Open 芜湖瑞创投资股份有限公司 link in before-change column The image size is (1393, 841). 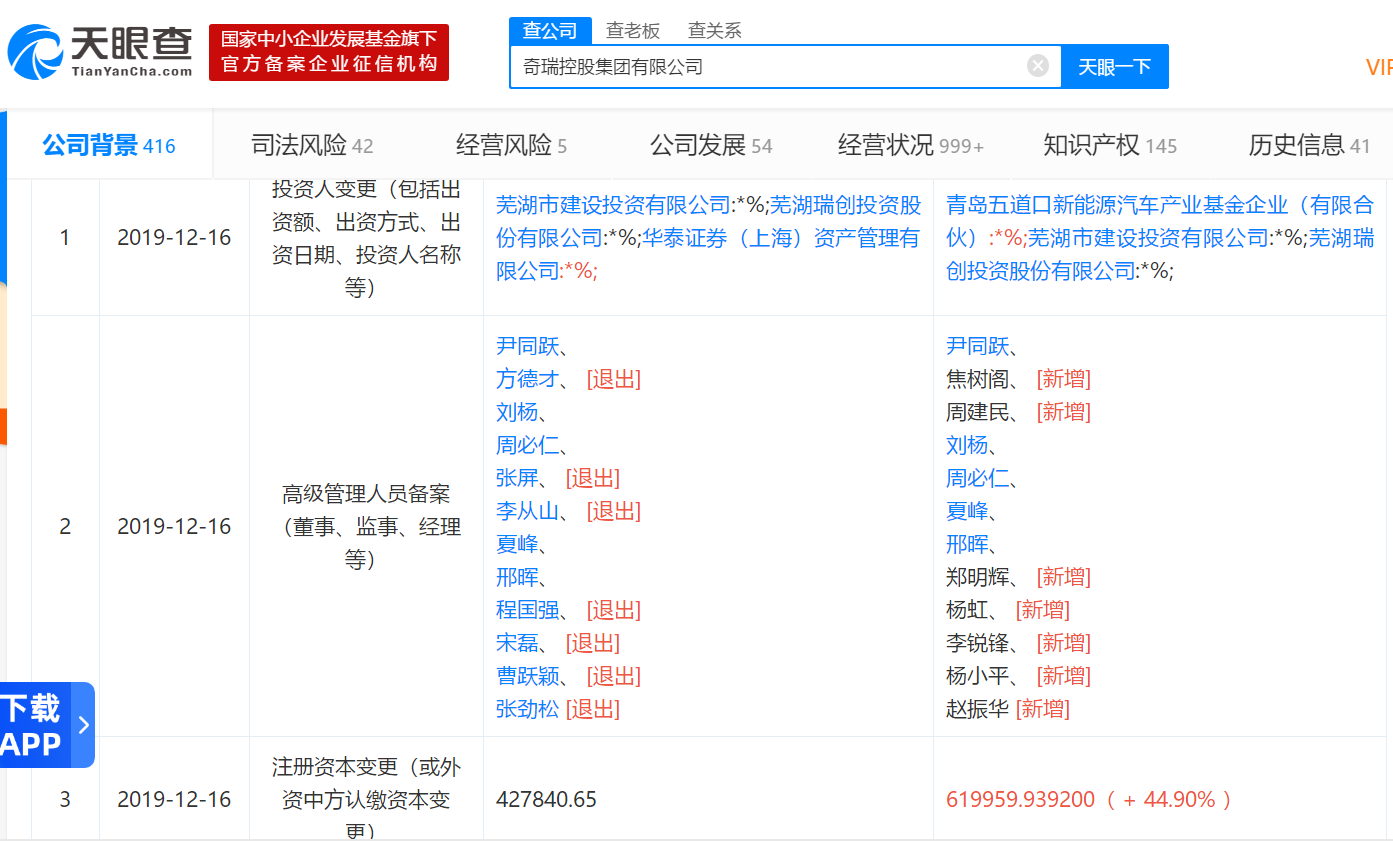pos(709,222)
